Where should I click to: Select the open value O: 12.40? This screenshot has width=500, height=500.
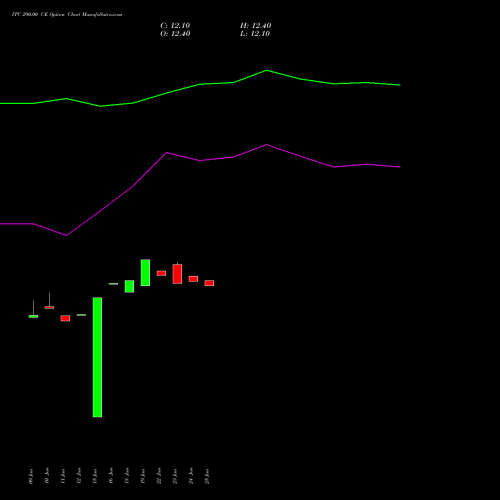click(x=175, y=34)
